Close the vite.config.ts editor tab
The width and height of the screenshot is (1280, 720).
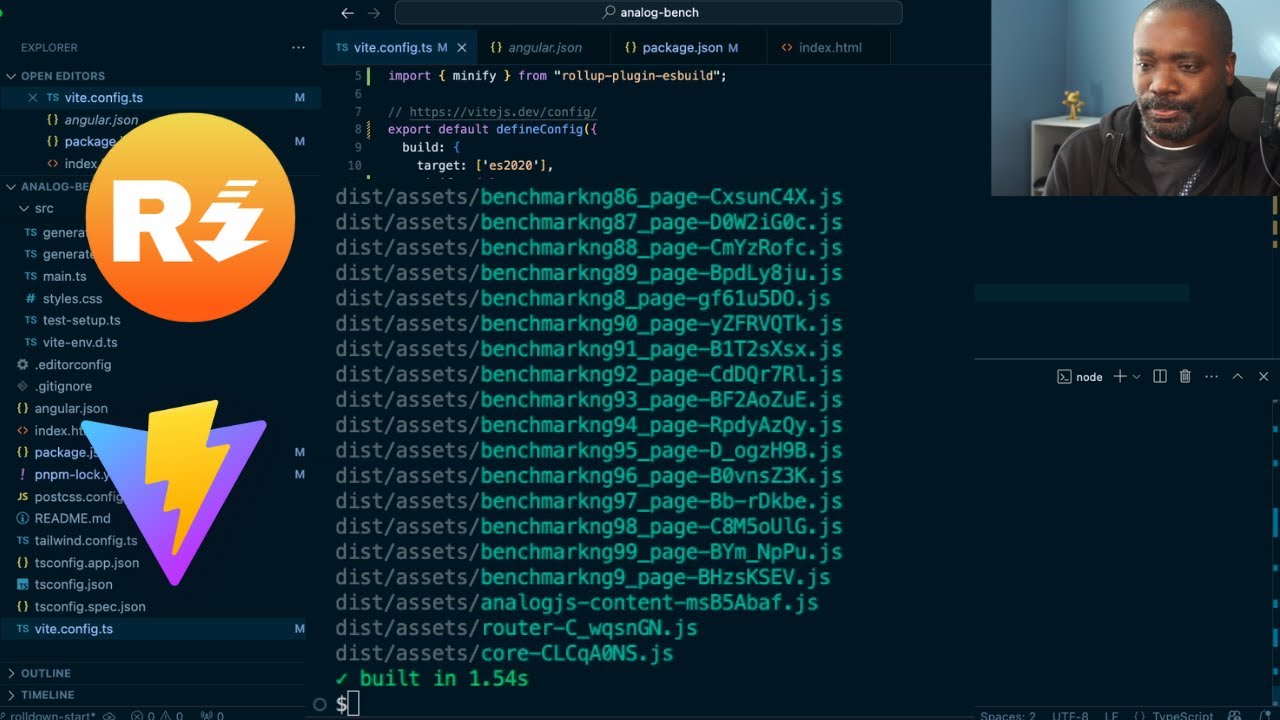click(462, 47)
